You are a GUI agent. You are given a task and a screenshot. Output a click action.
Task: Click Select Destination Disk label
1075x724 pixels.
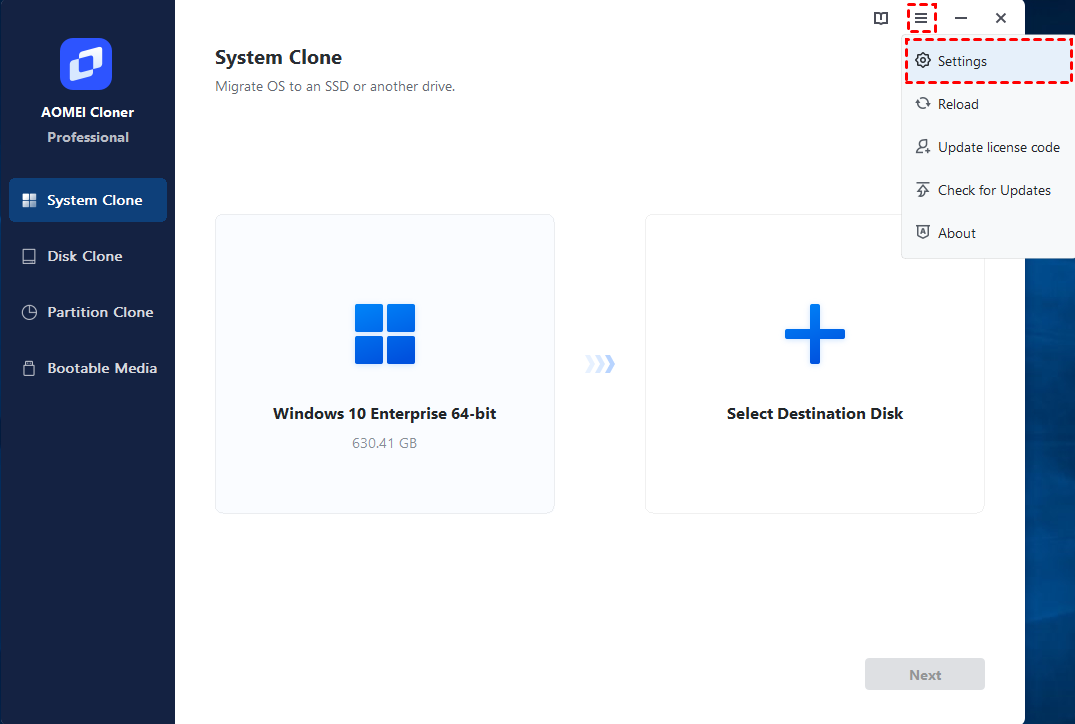pos(814,413)
